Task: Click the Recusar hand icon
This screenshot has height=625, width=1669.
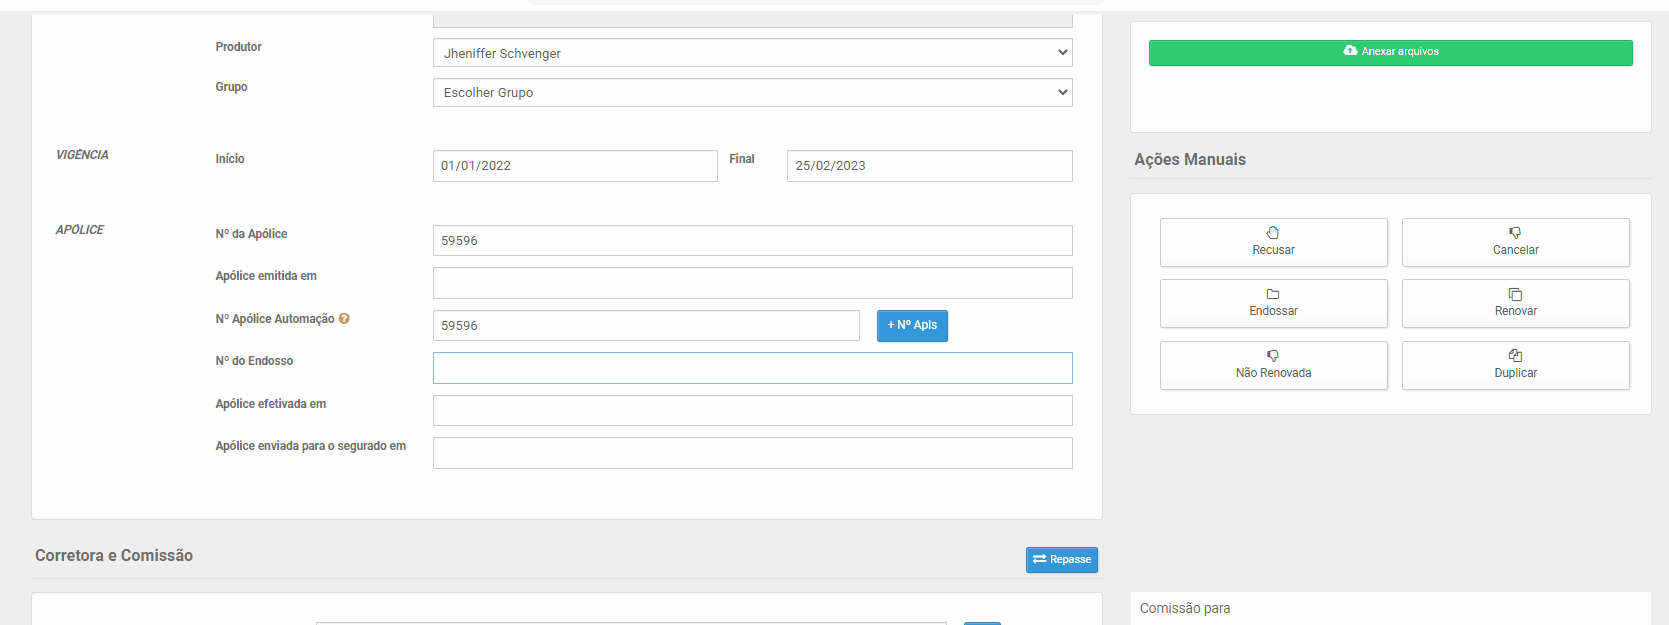Action: click(1273, 233)
